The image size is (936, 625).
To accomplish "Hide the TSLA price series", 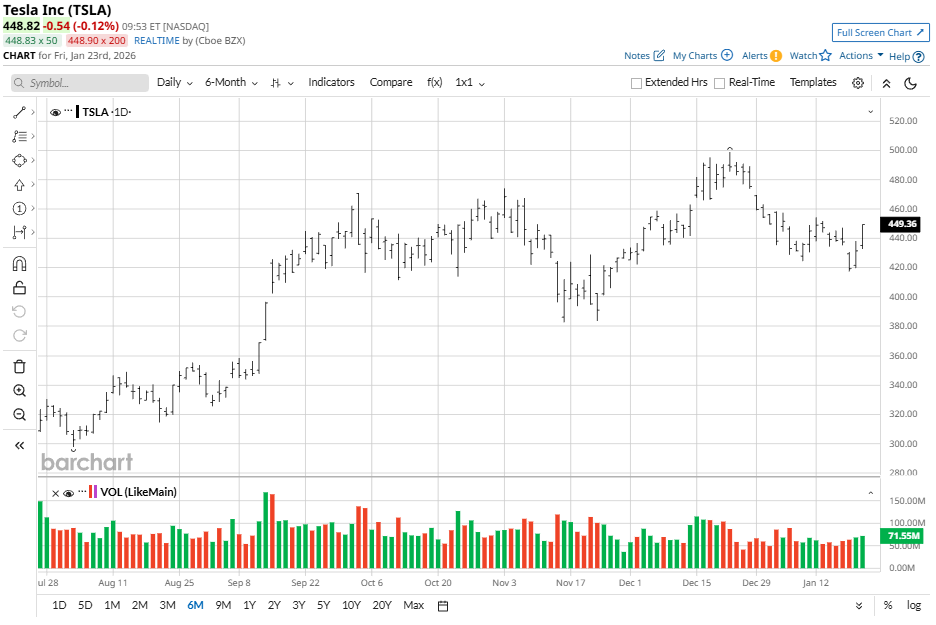I will (x=55, y=112).
